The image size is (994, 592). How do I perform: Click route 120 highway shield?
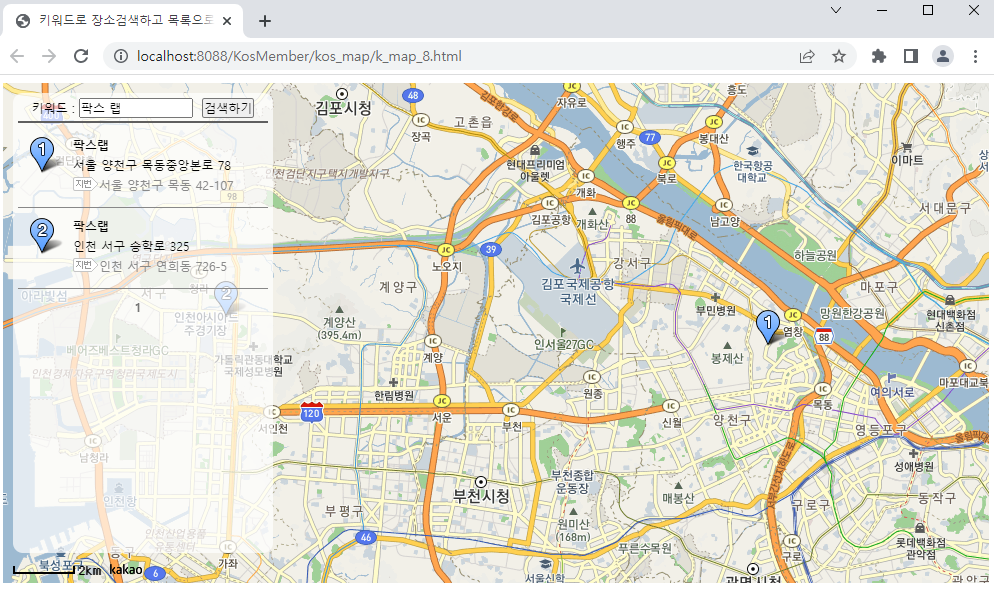click(311, 411)
